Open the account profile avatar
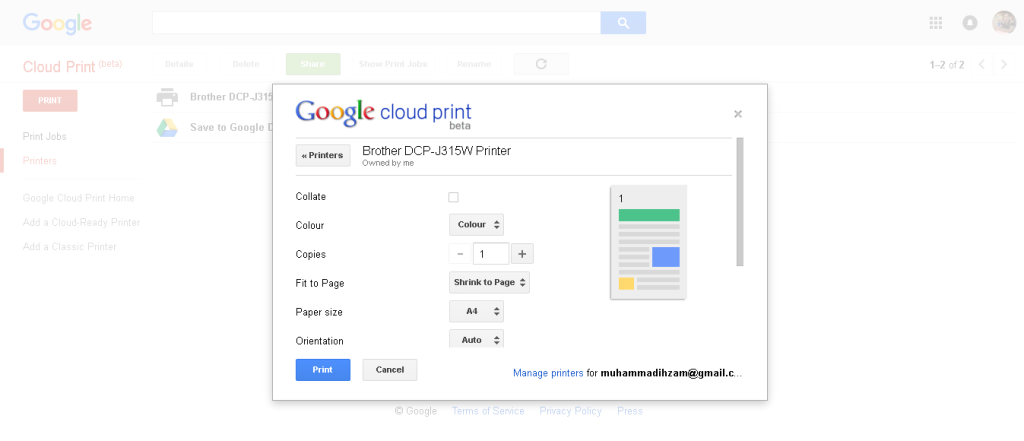1024x441 pixels. 1004,22
